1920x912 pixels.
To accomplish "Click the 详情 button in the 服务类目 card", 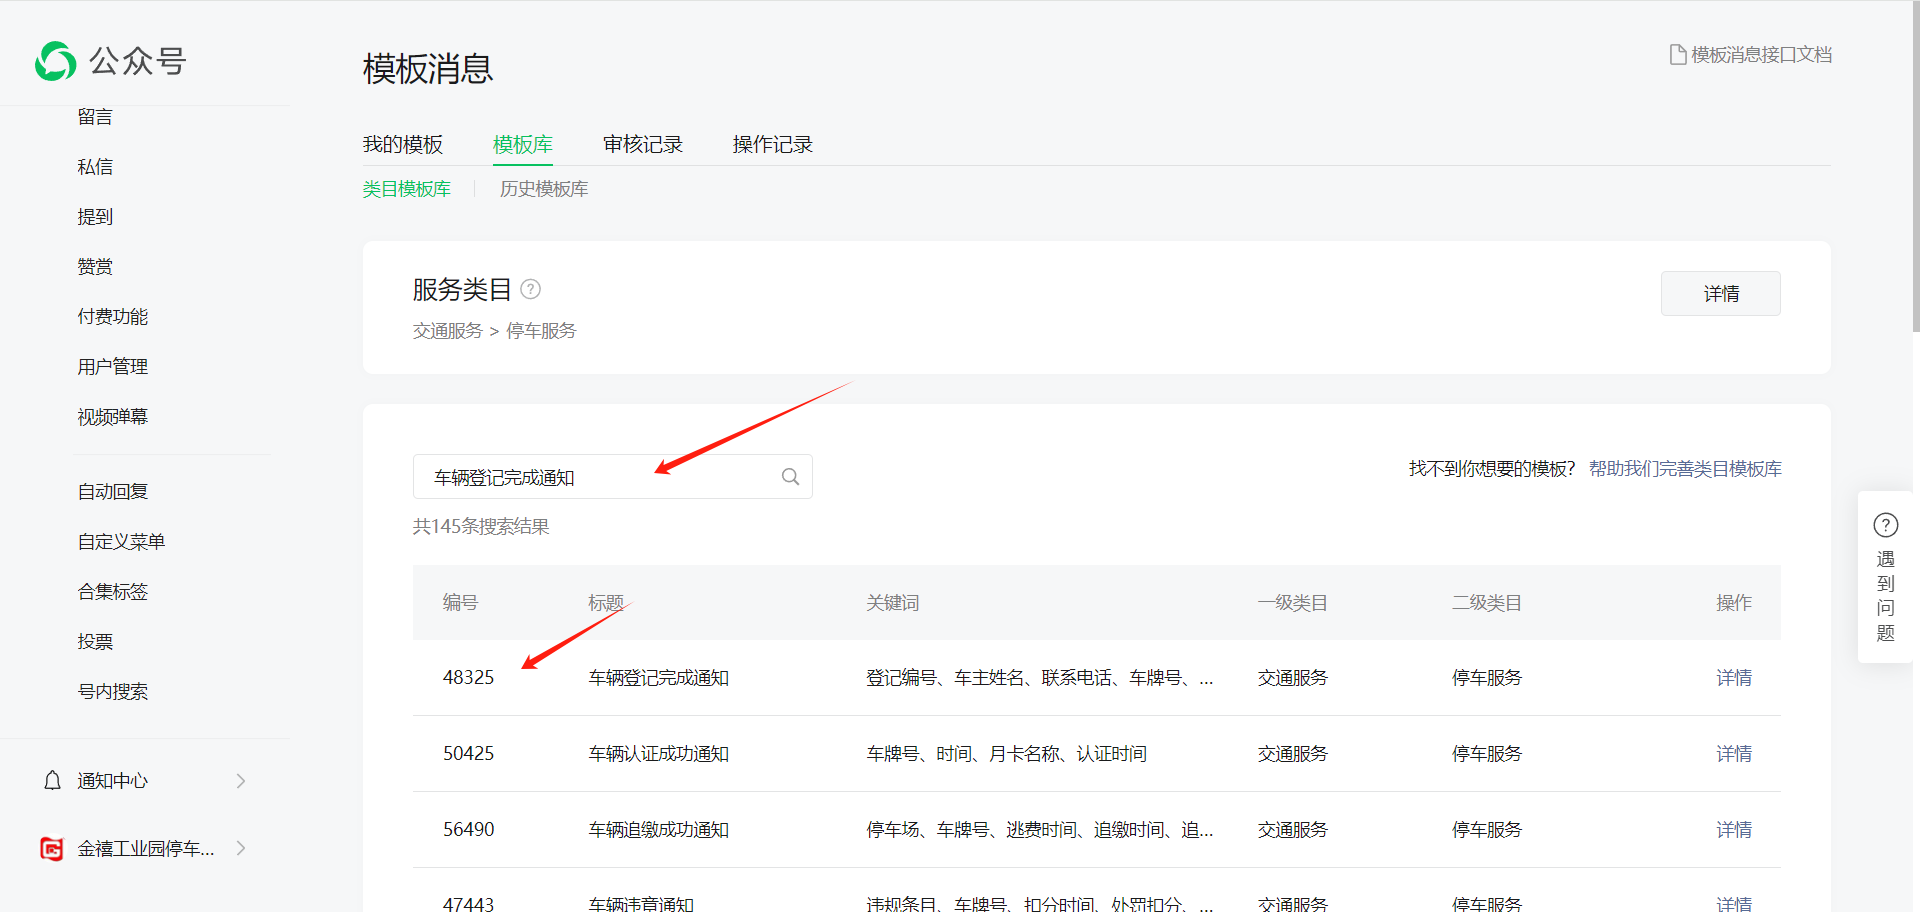I will click(1721, 294).
